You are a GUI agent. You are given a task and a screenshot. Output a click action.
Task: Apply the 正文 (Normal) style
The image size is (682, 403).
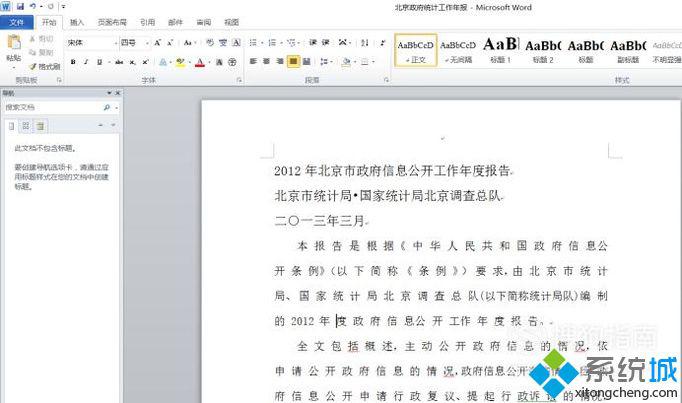point(416,50)
